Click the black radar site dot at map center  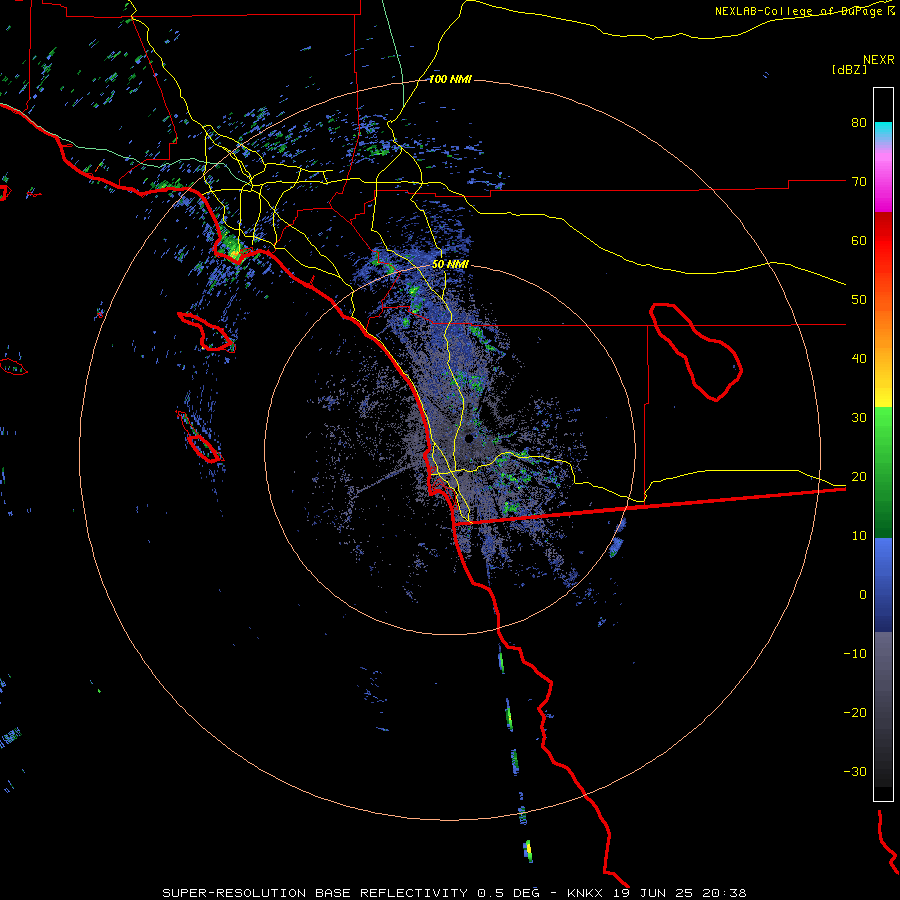[x=469, y=439]
